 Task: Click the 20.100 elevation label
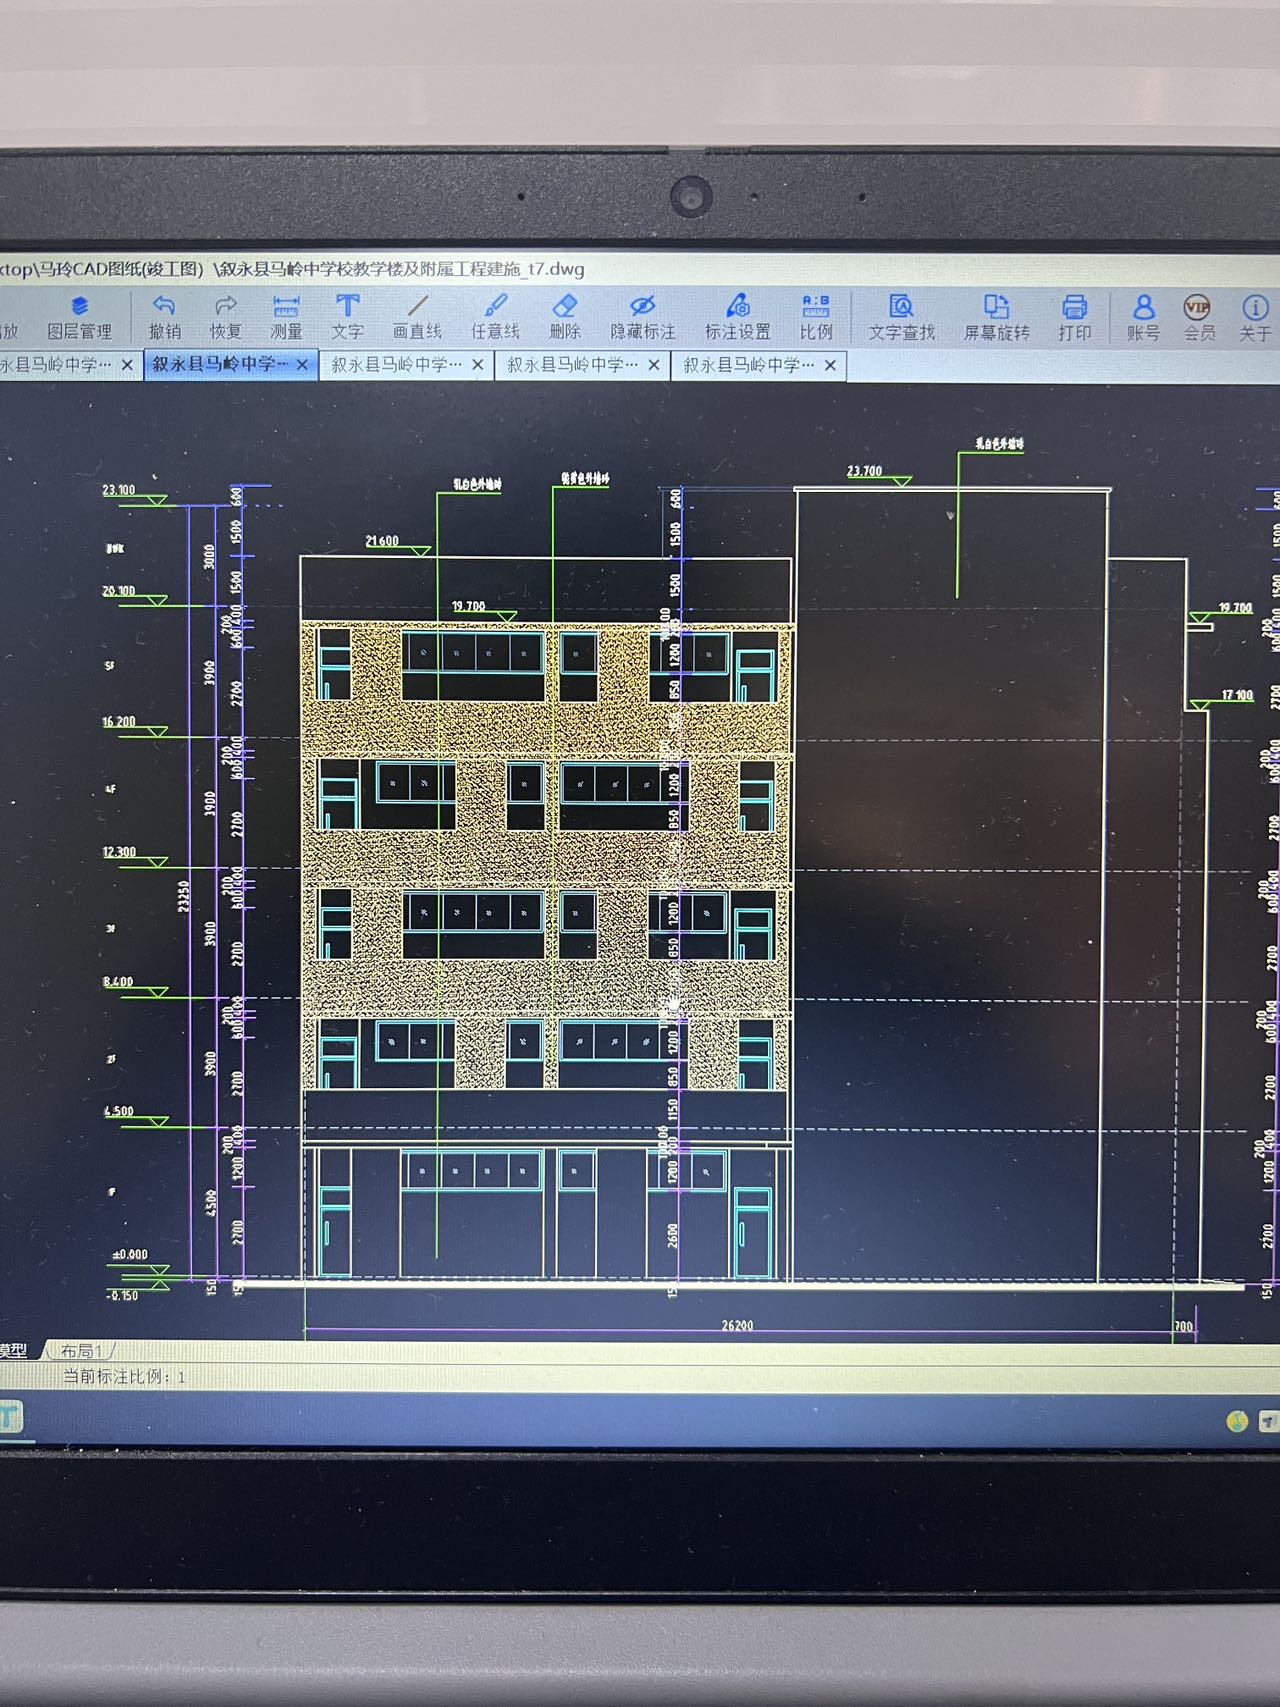point(118,591)
